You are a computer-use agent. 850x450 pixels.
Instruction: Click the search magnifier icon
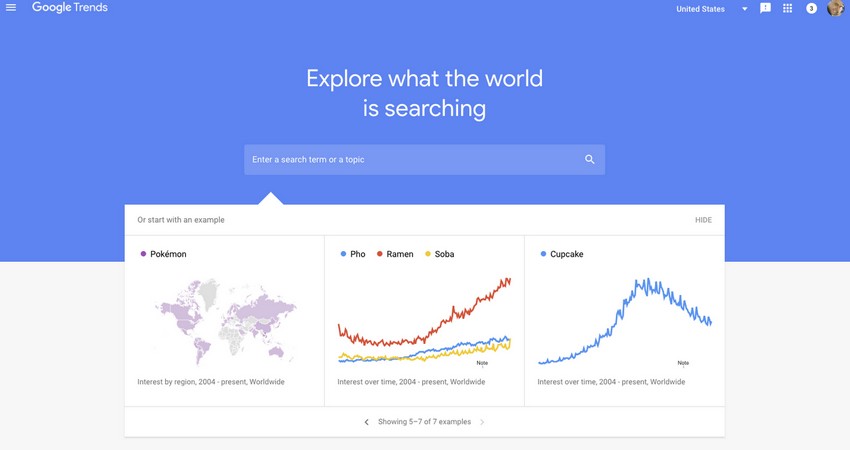[x=590, y=159]
